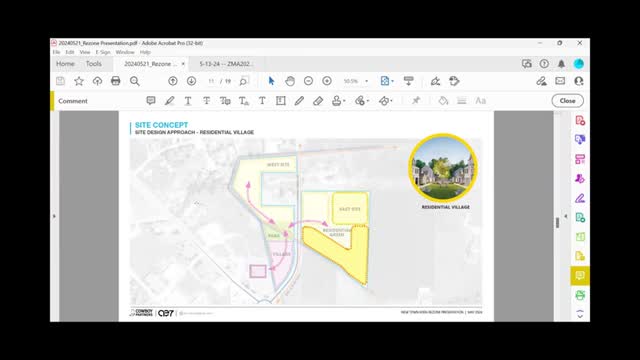
Task: Go to previous page arrow
Action: tap(173, 81)
